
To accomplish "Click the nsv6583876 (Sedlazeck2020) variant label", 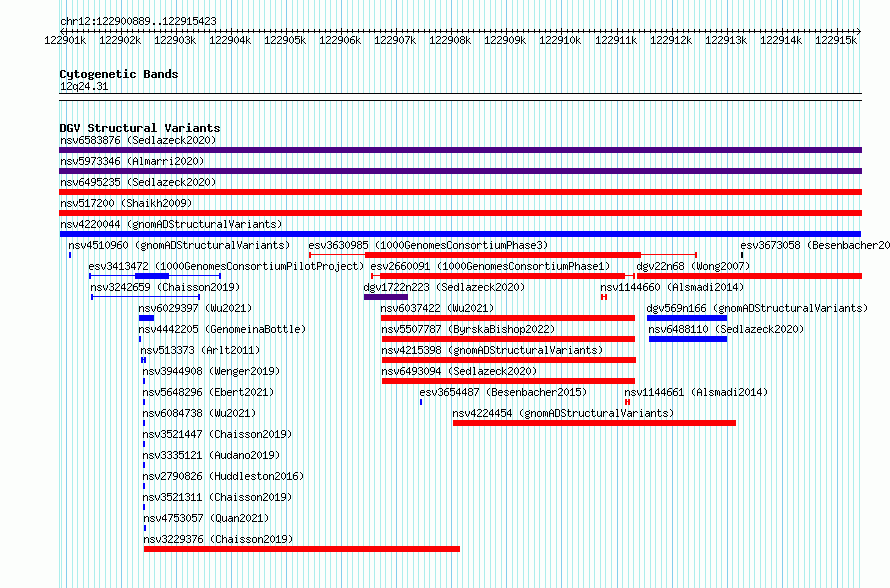I will click(x=138, y=140).
